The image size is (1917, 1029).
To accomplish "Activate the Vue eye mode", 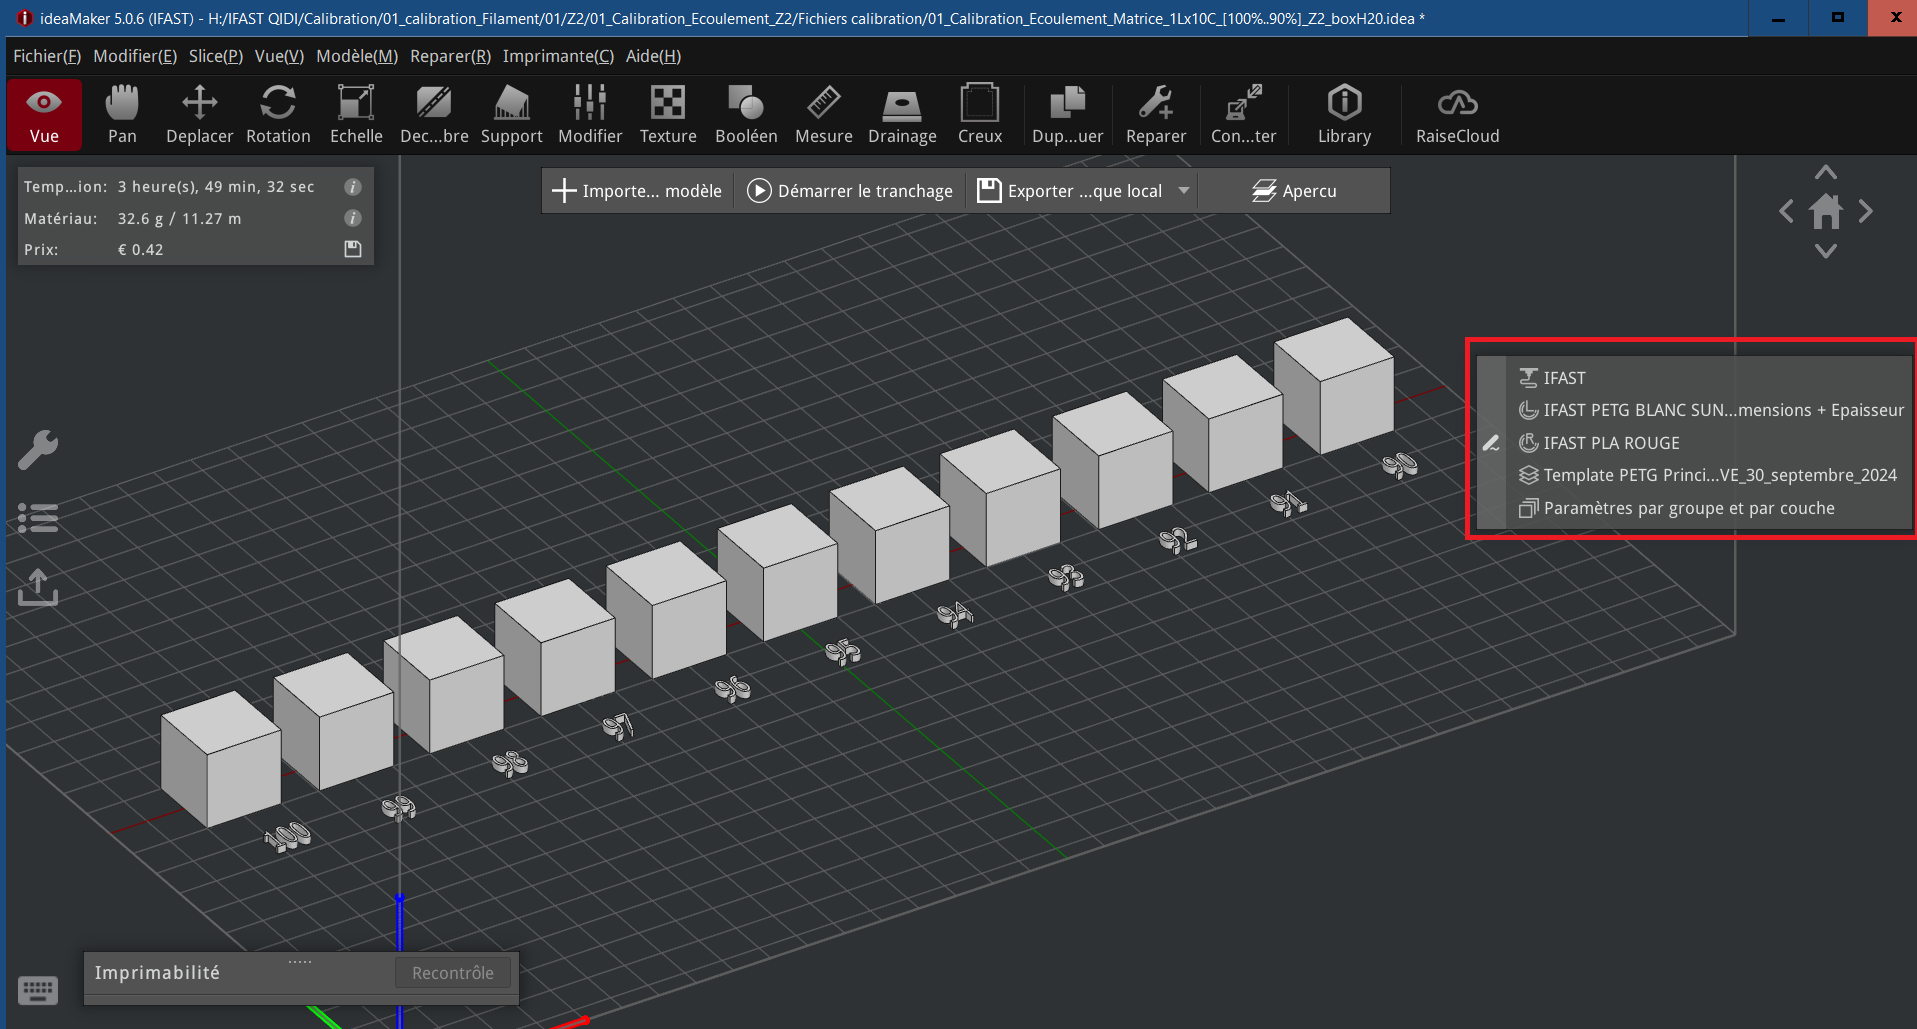I will pos(44,115).
